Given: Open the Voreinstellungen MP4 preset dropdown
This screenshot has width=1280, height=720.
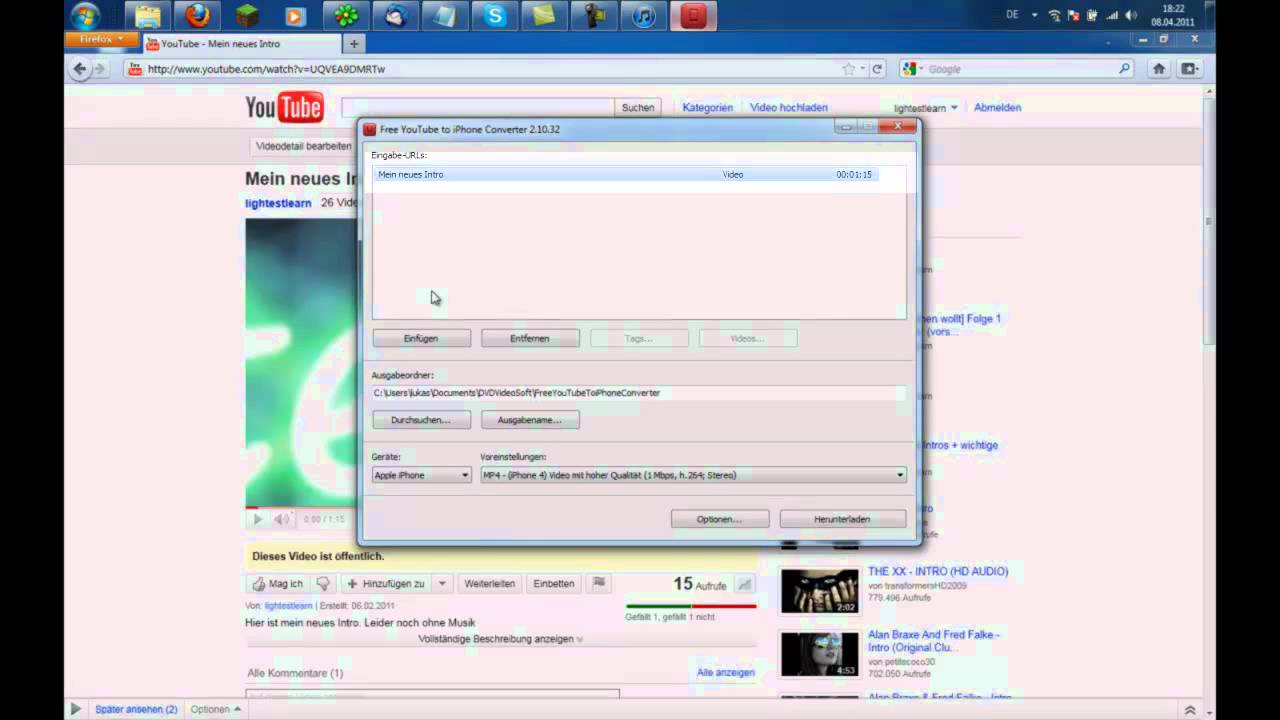Looking at the screenshot, I should click(693, 475).
